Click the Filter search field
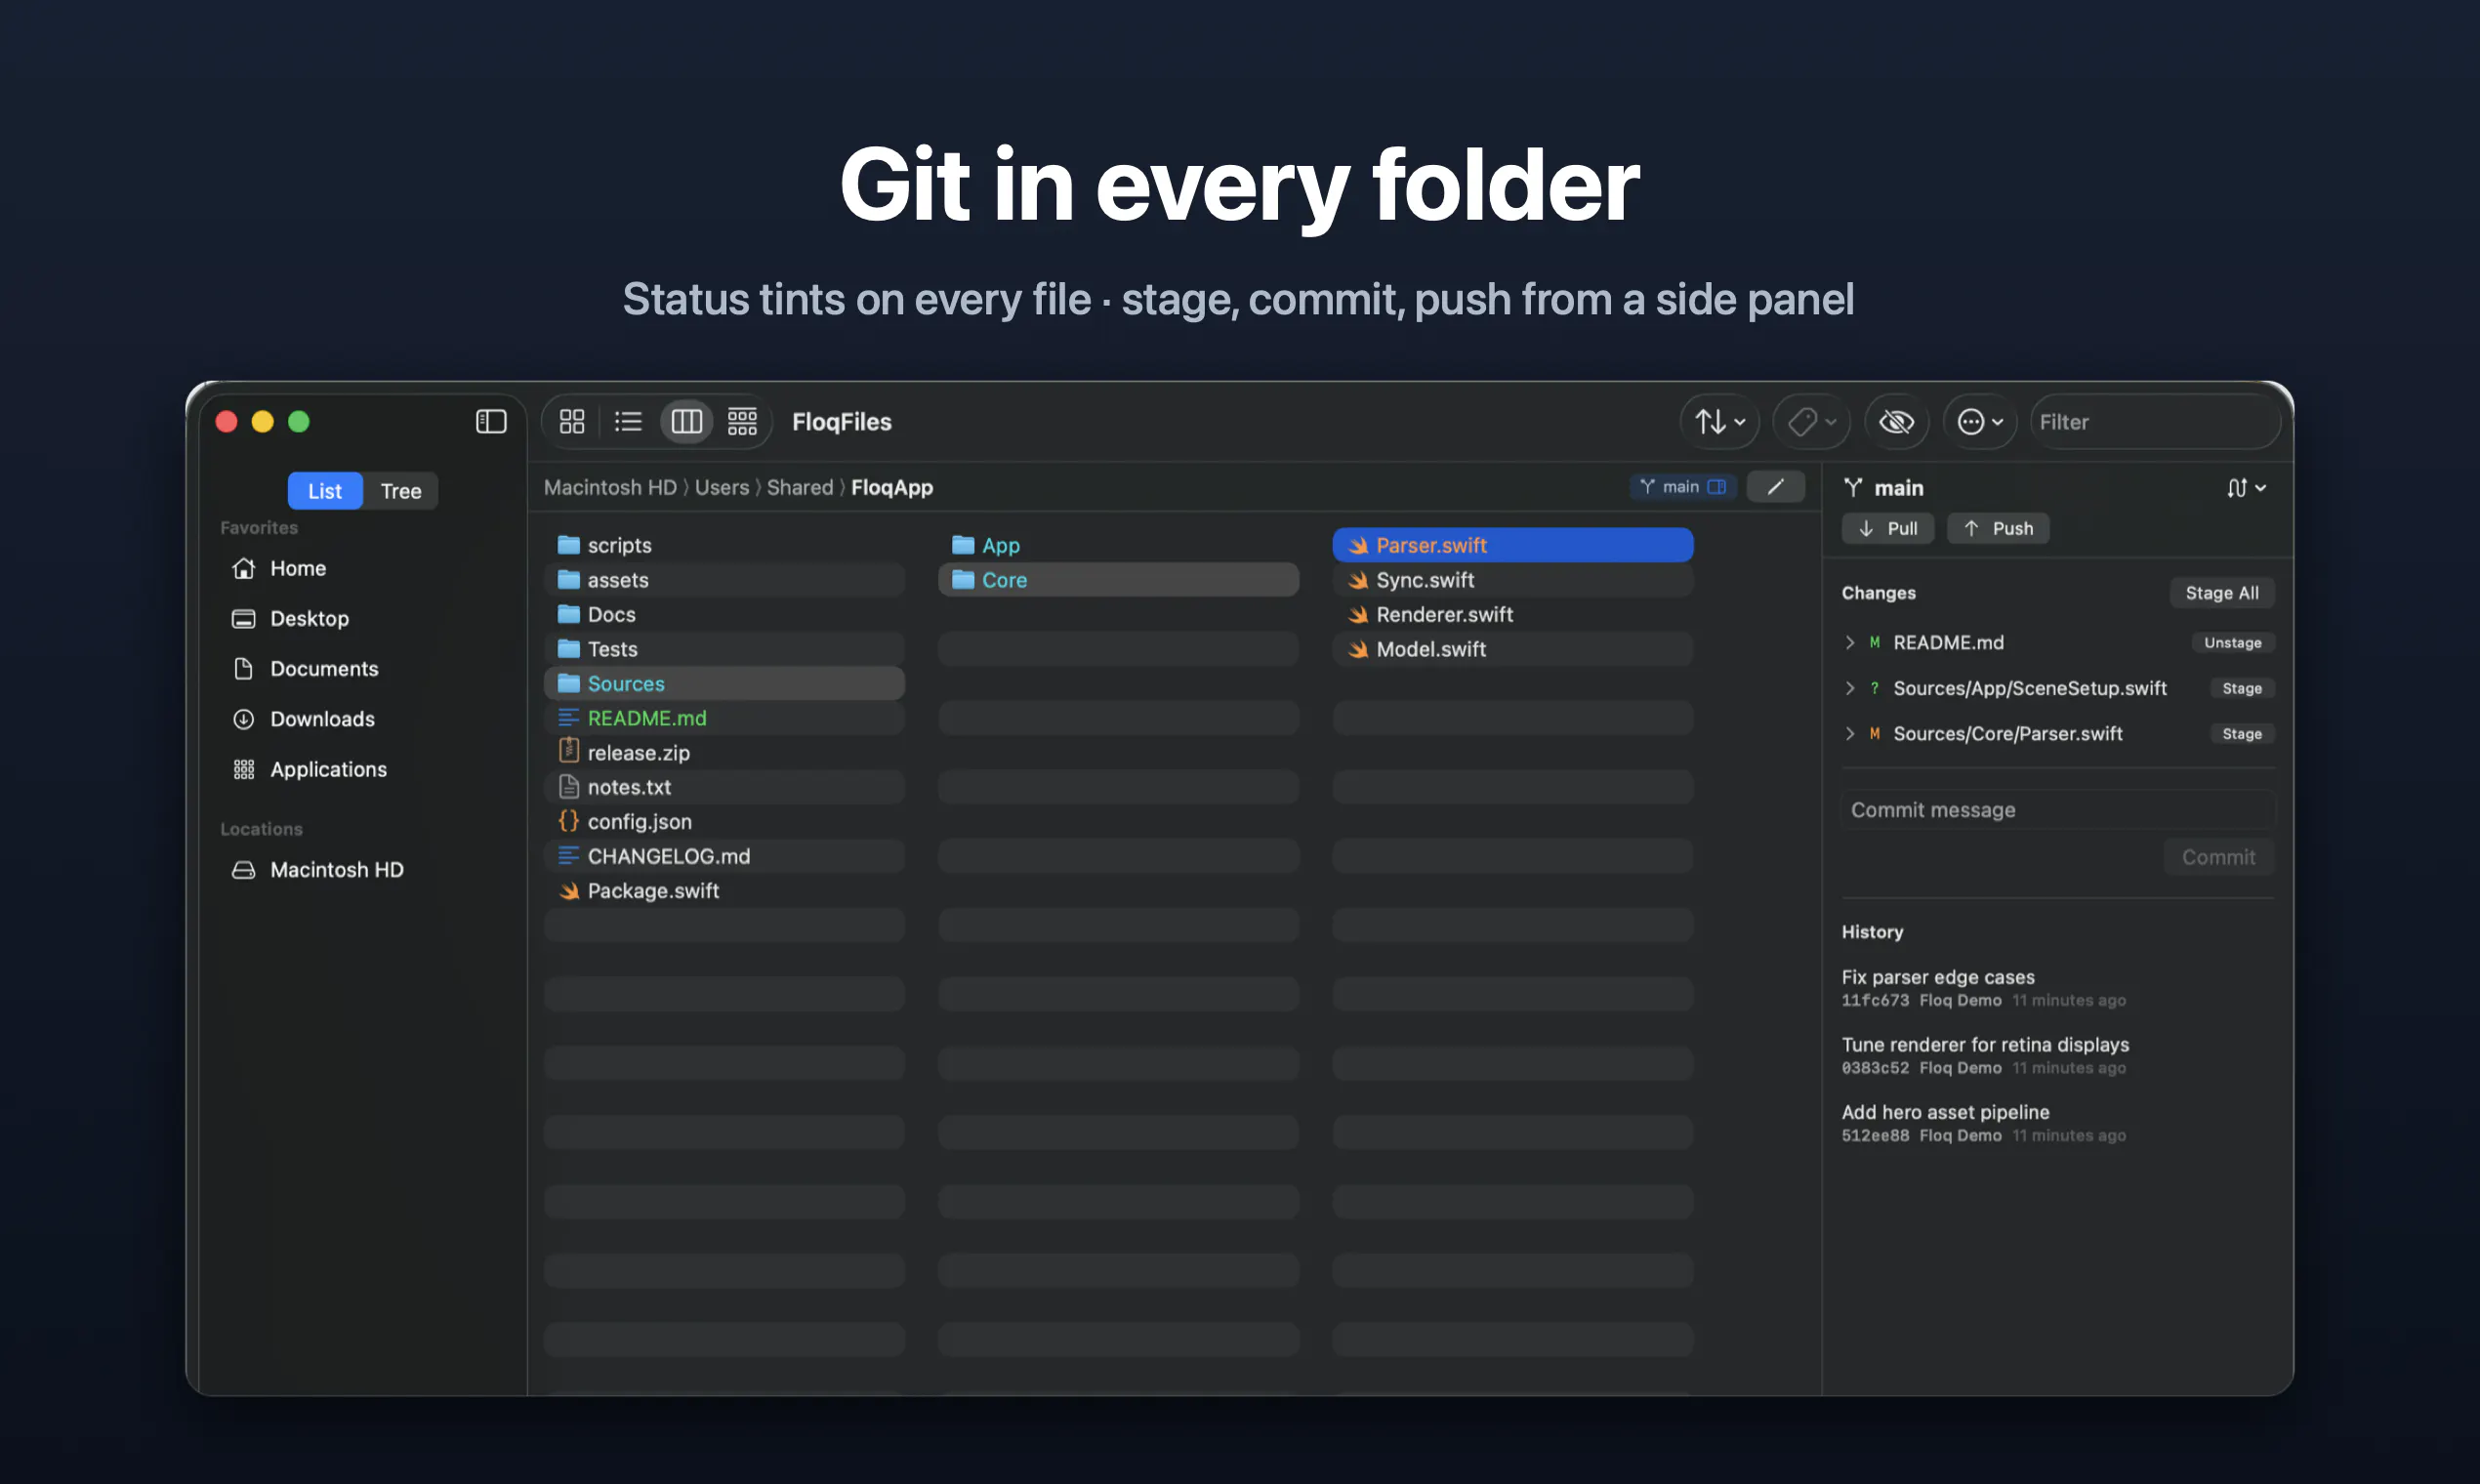Viewport: 2480px width, 1484px height. tap(2156, 421)
